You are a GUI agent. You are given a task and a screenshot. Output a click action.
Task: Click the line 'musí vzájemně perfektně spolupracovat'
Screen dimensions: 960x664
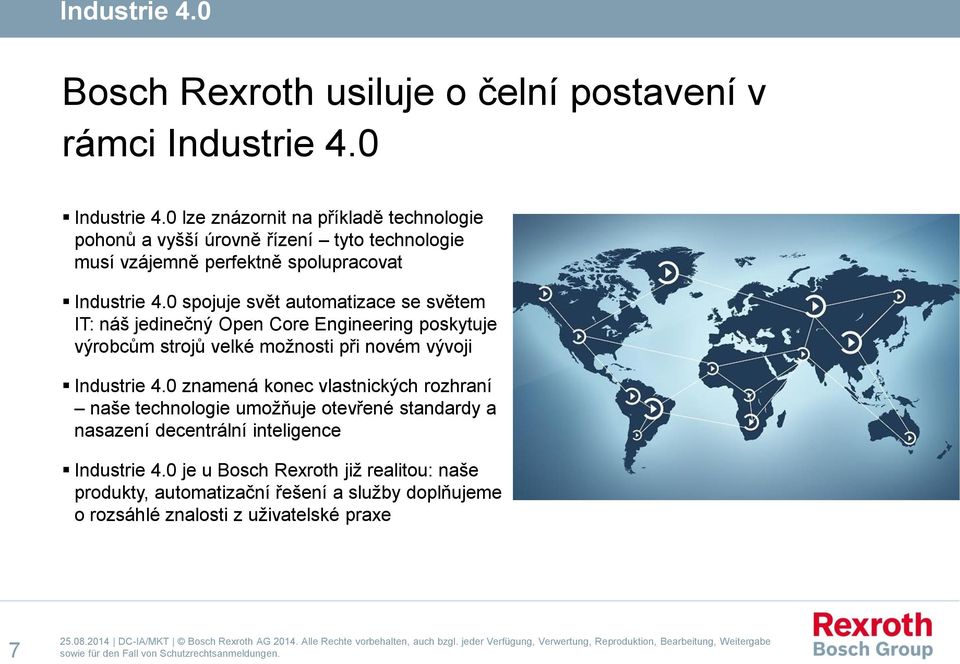(x=238, y=263)
